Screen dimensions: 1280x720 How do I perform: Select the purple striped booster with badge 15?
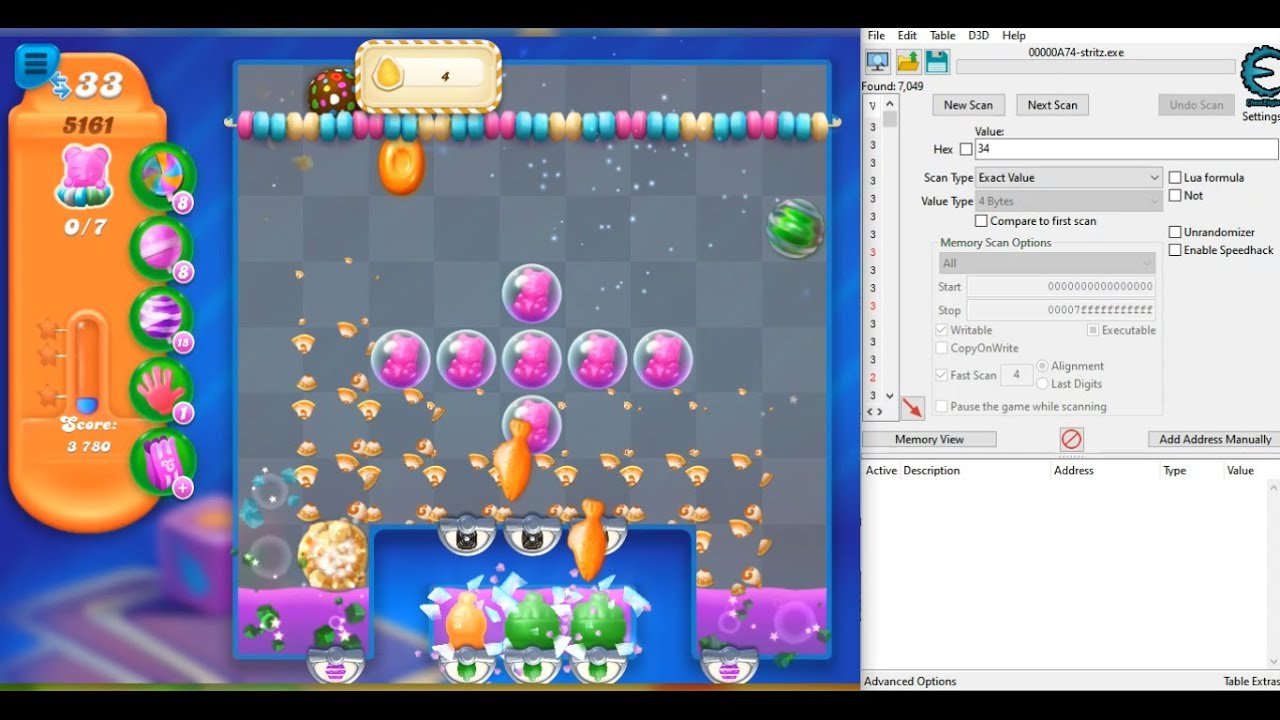[x=163, y=318]
